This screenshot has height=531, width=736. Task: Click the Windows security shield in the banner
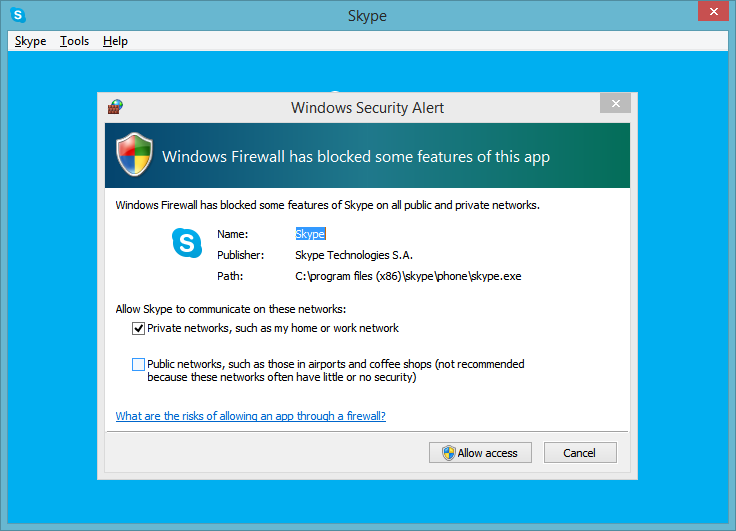pos(135,154)
